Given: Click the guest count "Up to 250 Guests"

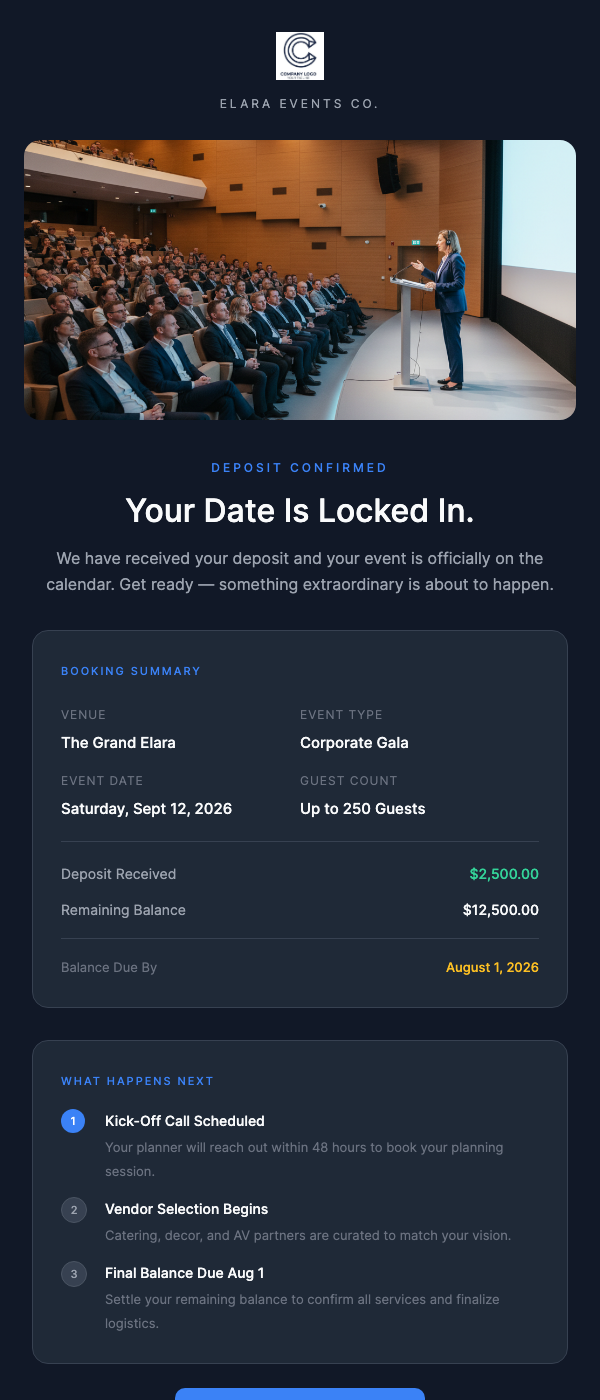Looking at the screenshot, I should point(360,808).
